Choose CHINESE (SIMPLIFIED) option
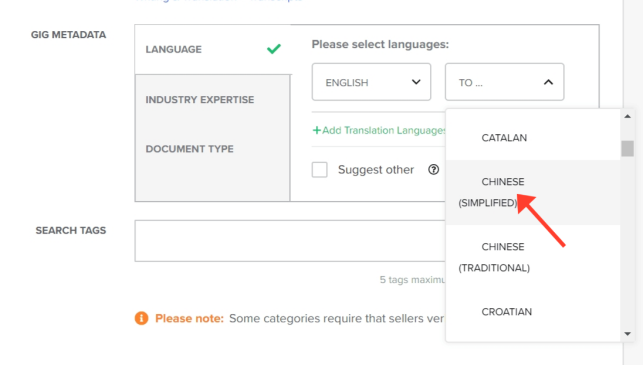This screenshot has height=365, width=643. [x=533, y=192]
